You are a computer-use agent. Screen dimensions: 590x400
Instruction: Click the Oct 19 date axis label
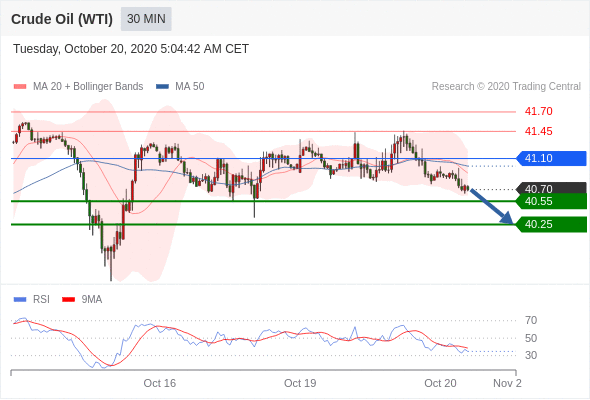(300, 383)
